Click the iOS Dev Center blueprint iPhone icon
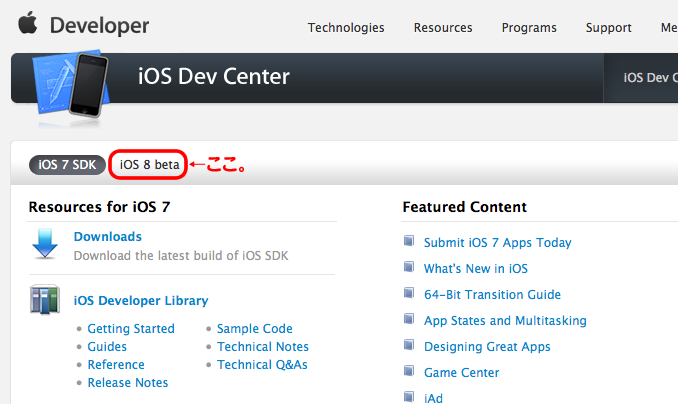678x404 pixels. click(x=71, y=84)
